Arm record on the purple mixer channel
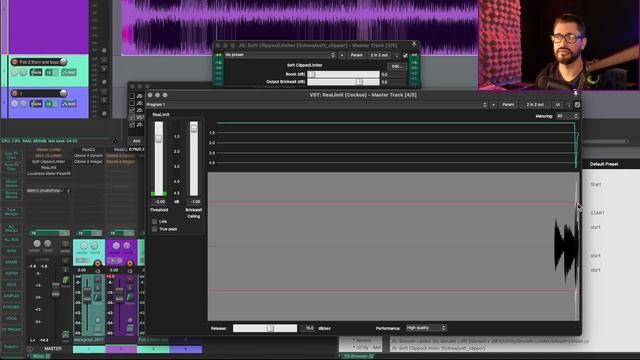 pyautogui.click(x=130, y=264)
